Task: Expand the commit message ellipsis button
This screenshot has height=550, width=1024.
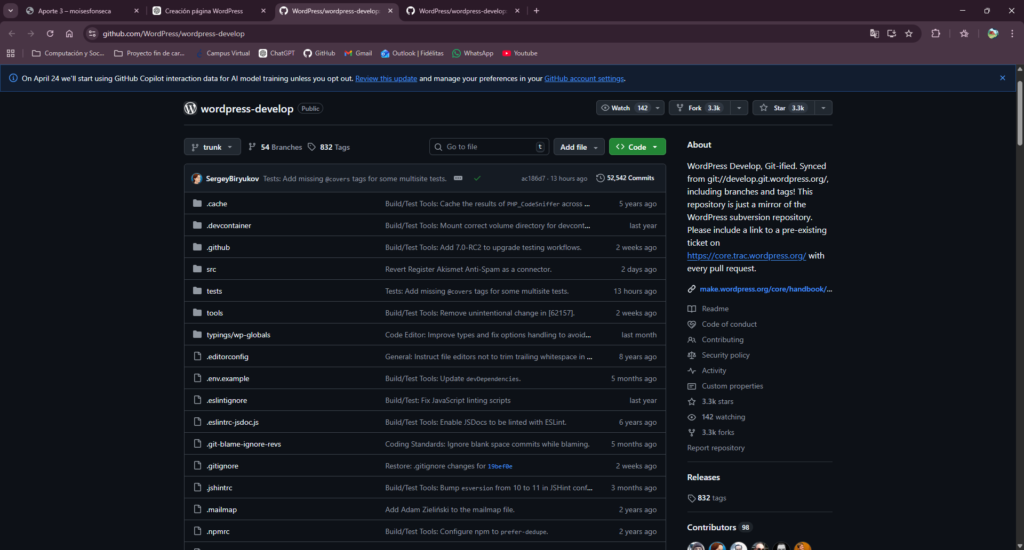Action: tap(458, 178)
